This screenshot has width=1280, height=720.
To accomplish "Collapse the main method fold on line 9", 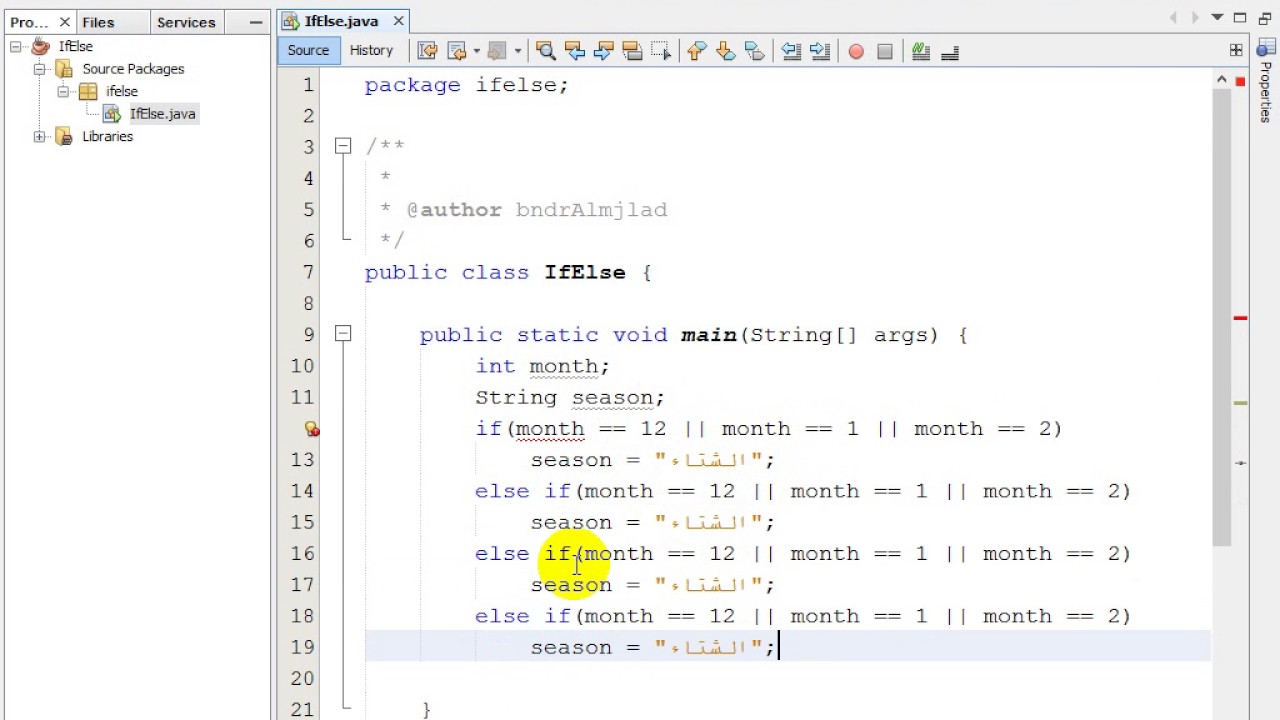I will click(343, 334).
